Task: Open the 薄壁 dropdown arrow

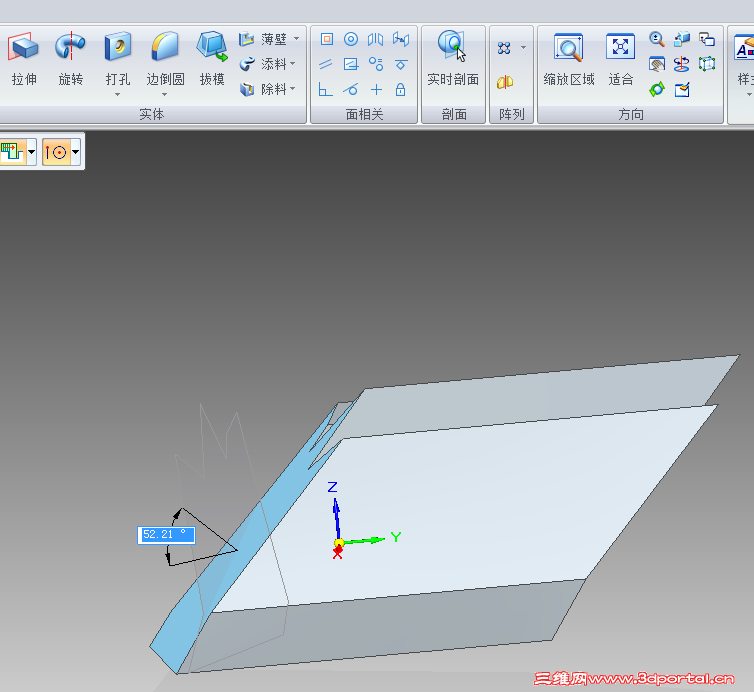Action: (x=296, y=38)
